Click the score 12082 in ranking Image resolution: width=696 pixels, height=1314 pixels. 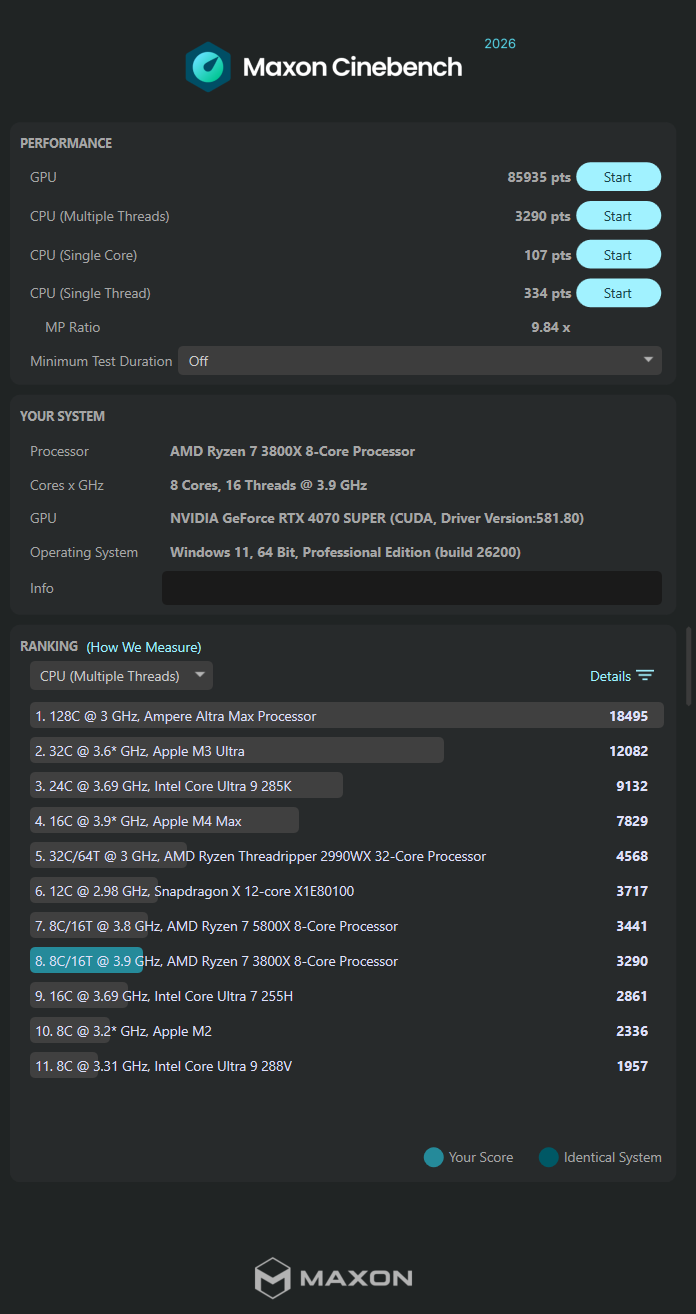point(628,751)
